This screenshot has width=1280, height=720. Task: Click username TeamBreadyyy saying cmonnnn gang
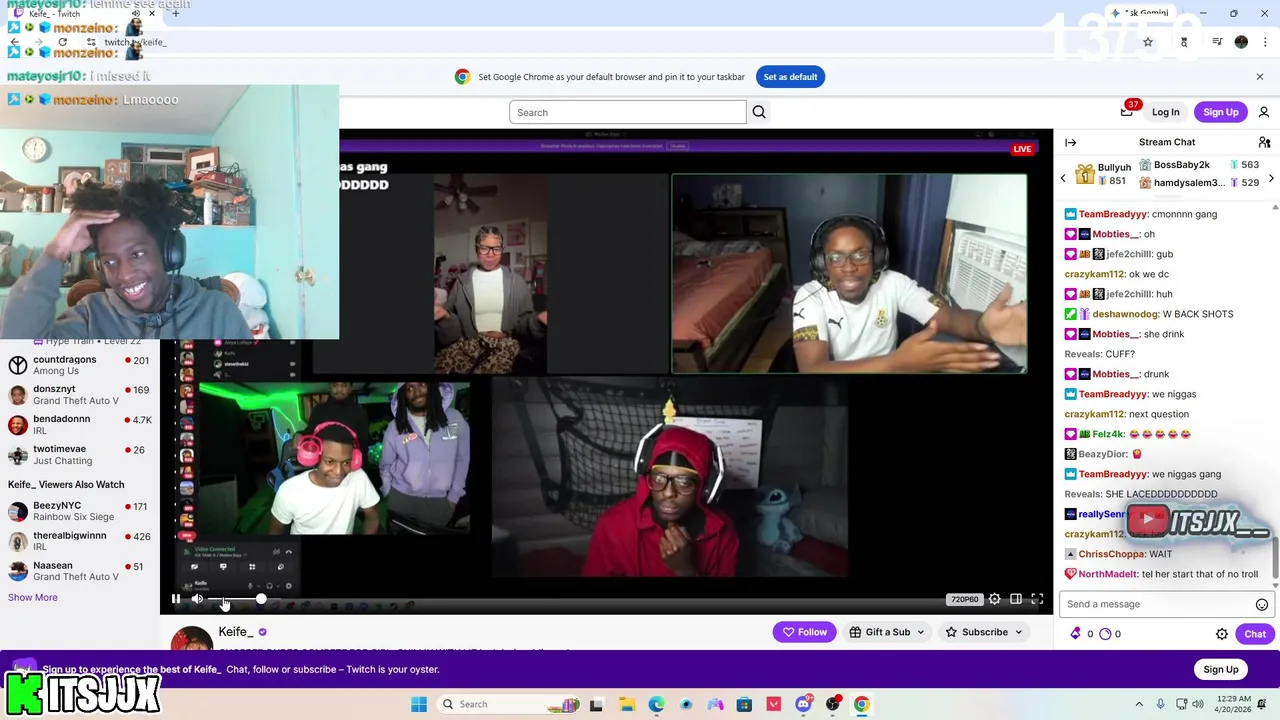coord(1112,214)
